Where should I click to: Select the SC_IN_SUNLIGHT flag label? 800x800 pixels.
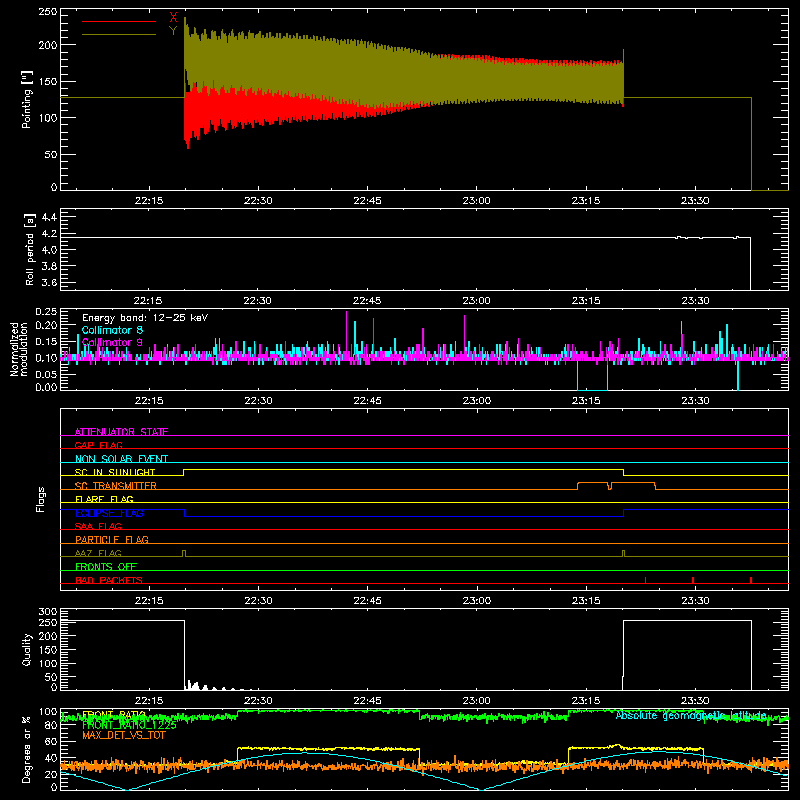pyautogui.click(x=115, y=472)
